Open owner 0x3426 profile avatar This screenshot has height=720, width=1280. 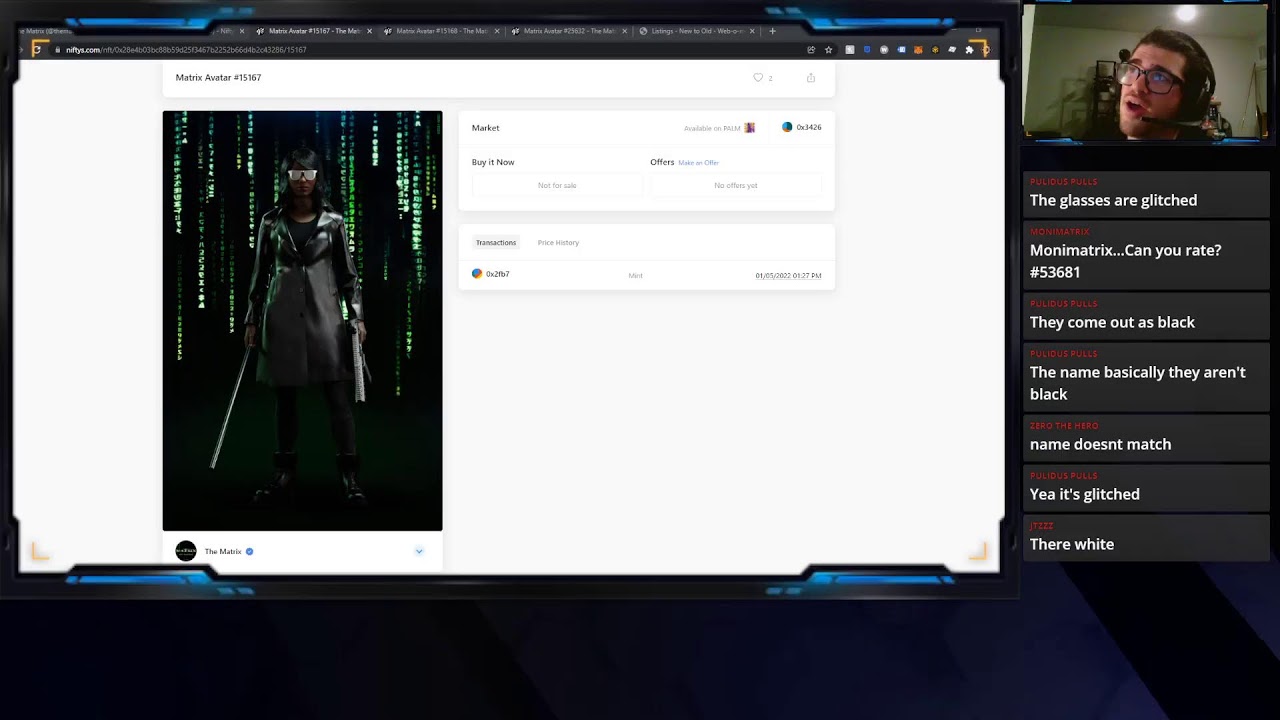coord(787,127)
